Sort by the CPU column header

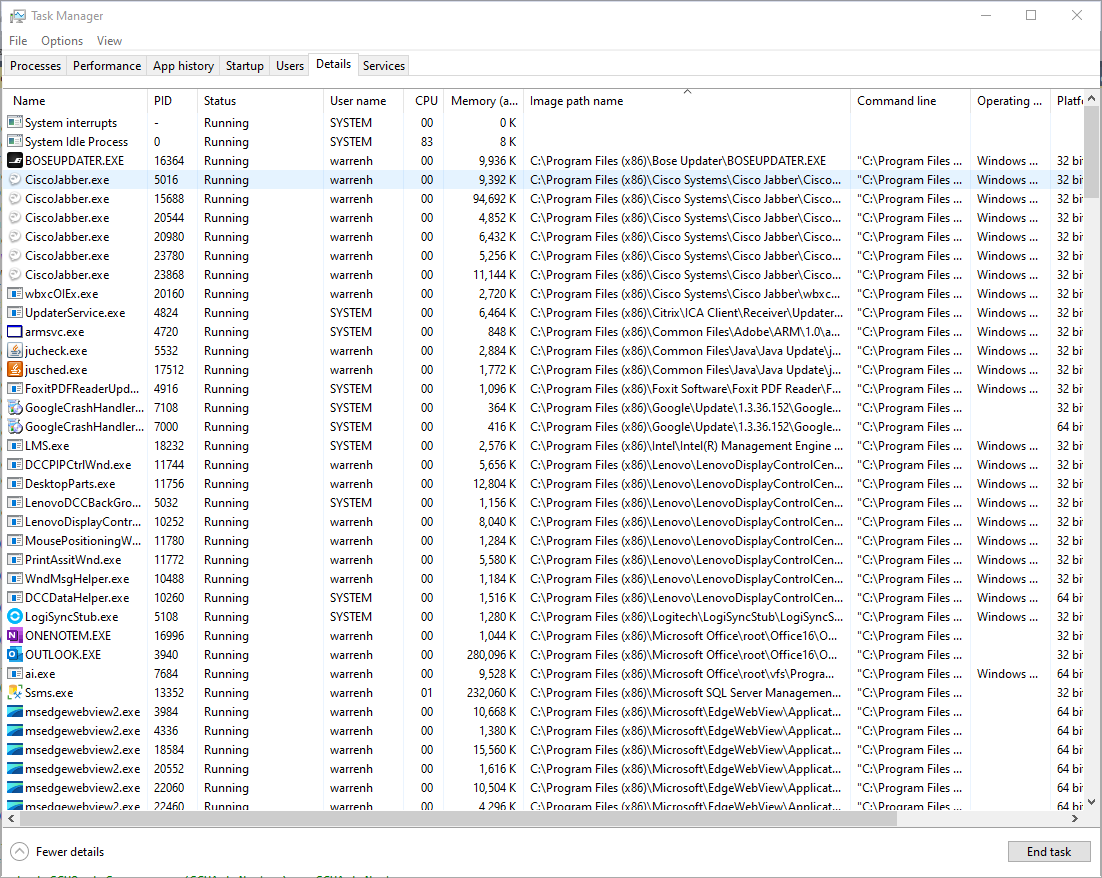[x=424, y=101]
